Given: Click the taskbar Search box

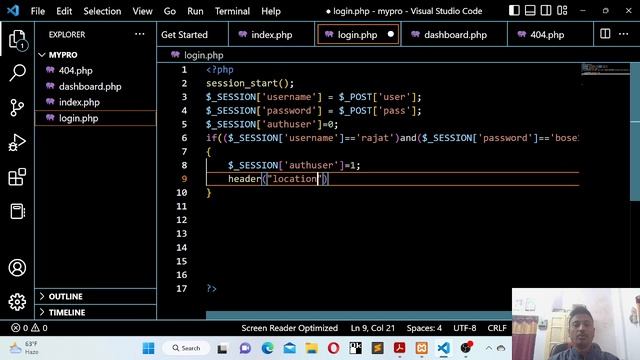Looking at the screenshot, I should pyautogui.click(x=186, y=348).
